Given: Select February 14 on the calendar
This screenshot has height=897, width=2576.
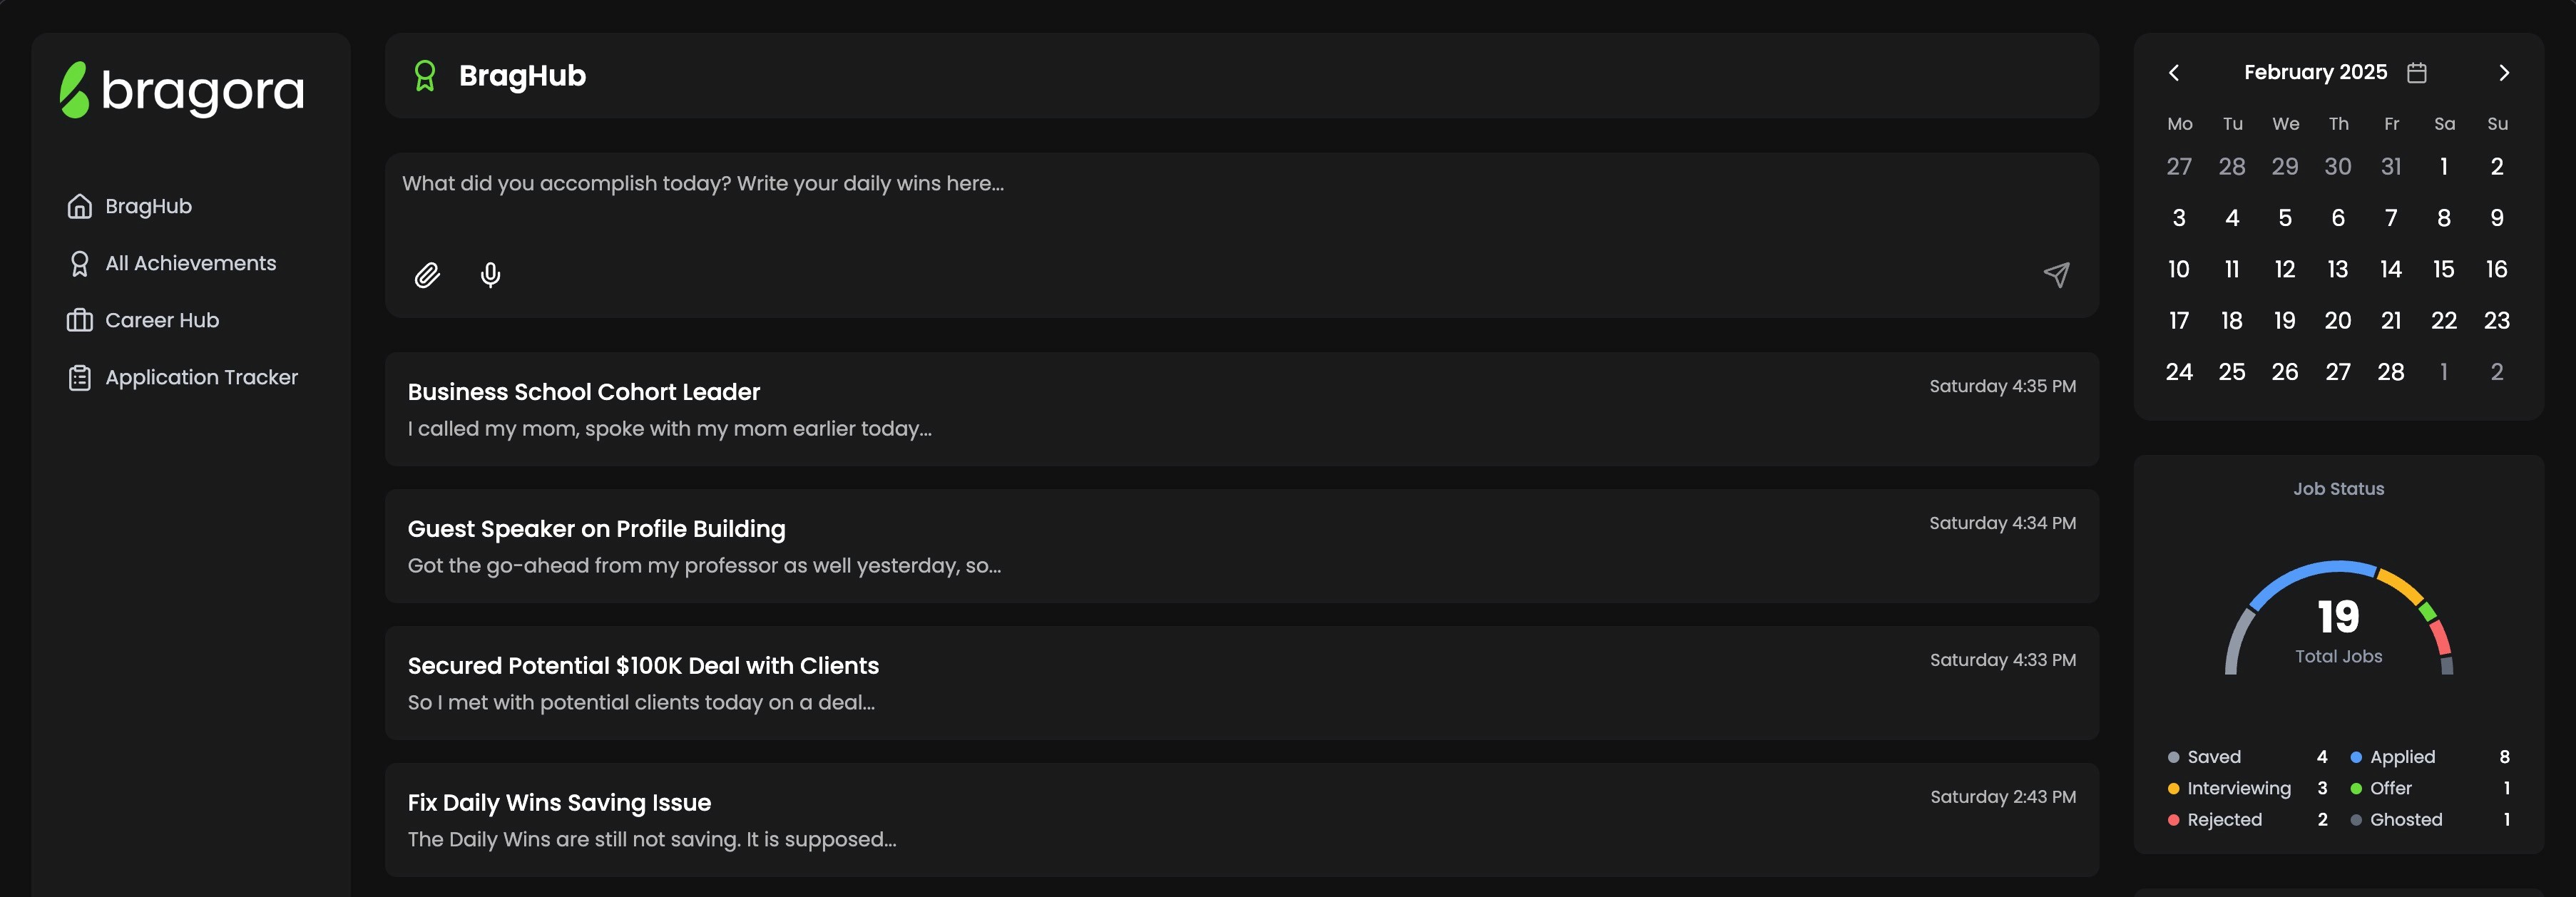Looking at the screenshot, I should click(x=2390, y=269).
